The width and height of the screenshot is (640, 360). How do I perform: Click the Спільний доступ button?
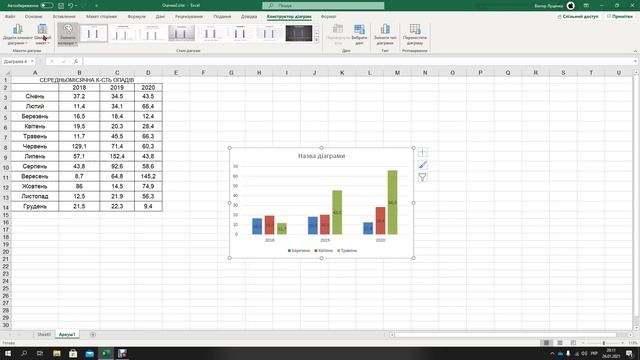578,16
